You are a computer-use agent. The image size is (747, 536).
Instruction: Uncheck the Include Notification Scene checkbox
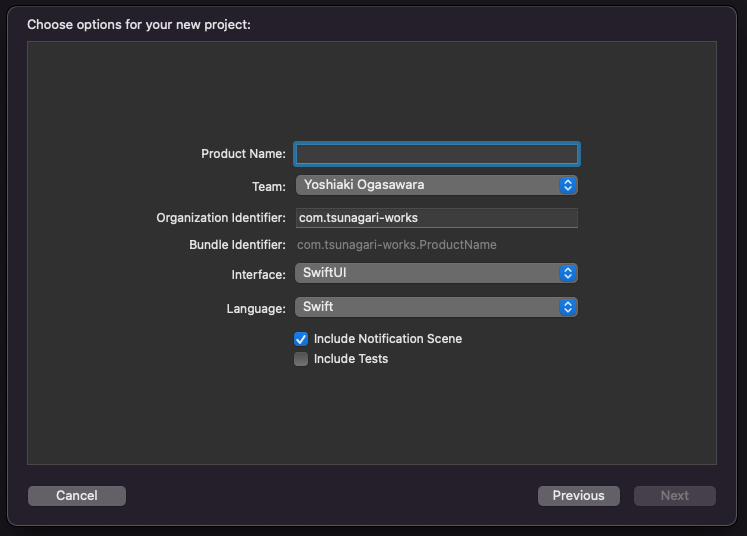point(301,339)
